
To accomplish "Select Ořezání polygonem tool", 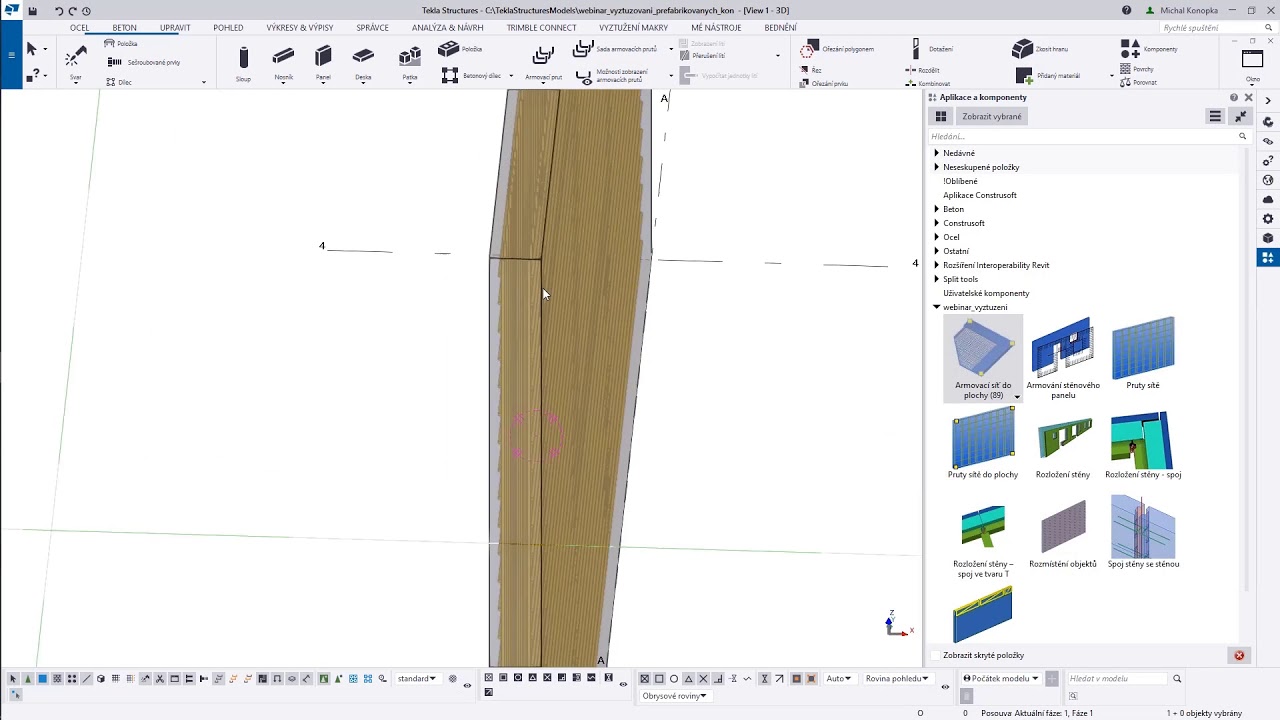I will pyautogui.click(x=837, y=48).
